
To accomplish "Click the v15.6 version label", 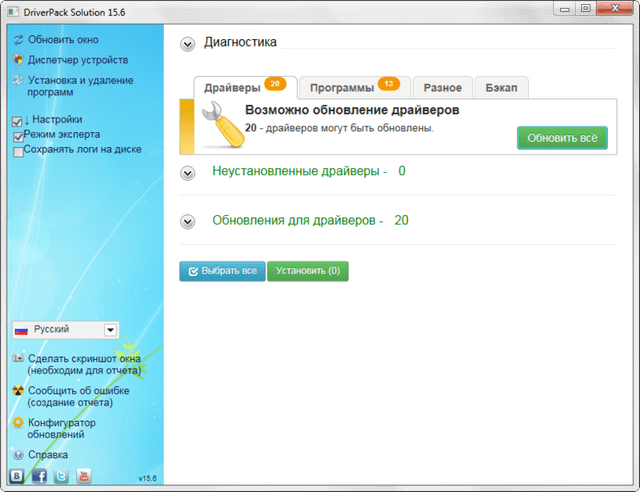I will click(x=147, y=478).
